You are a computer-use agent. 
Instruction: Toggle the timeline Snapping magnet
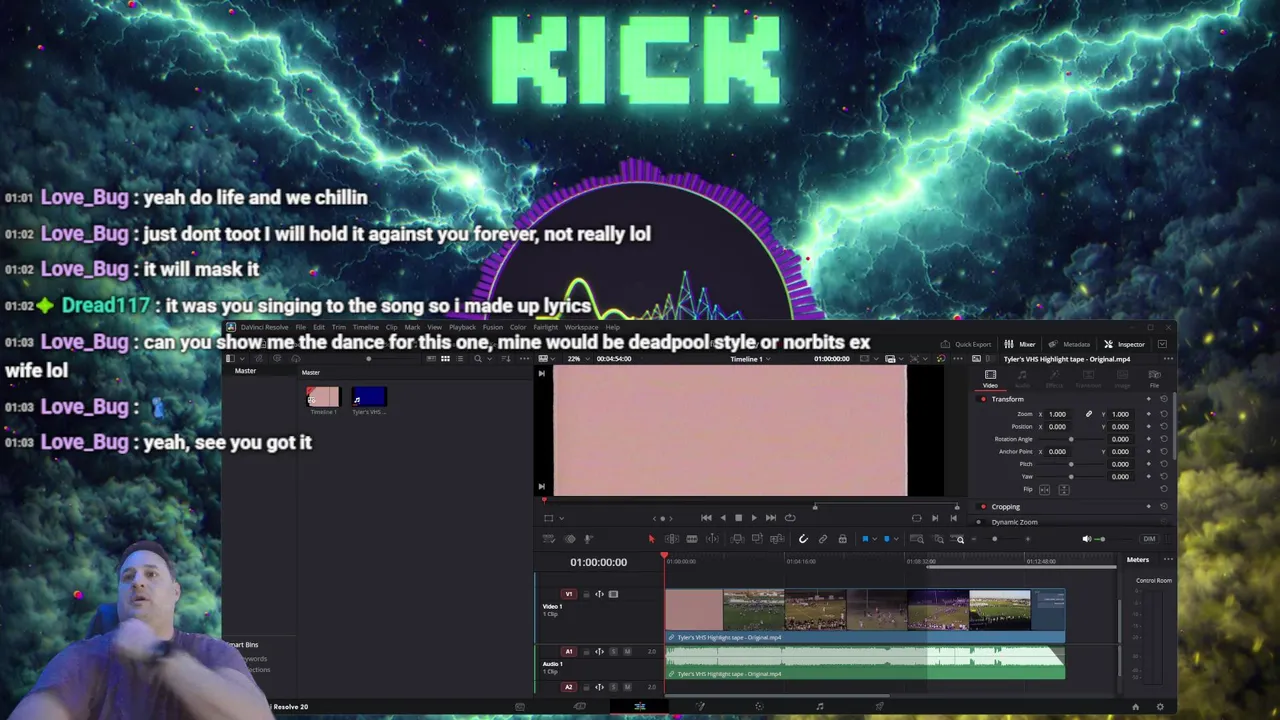(x=803, y=539)
